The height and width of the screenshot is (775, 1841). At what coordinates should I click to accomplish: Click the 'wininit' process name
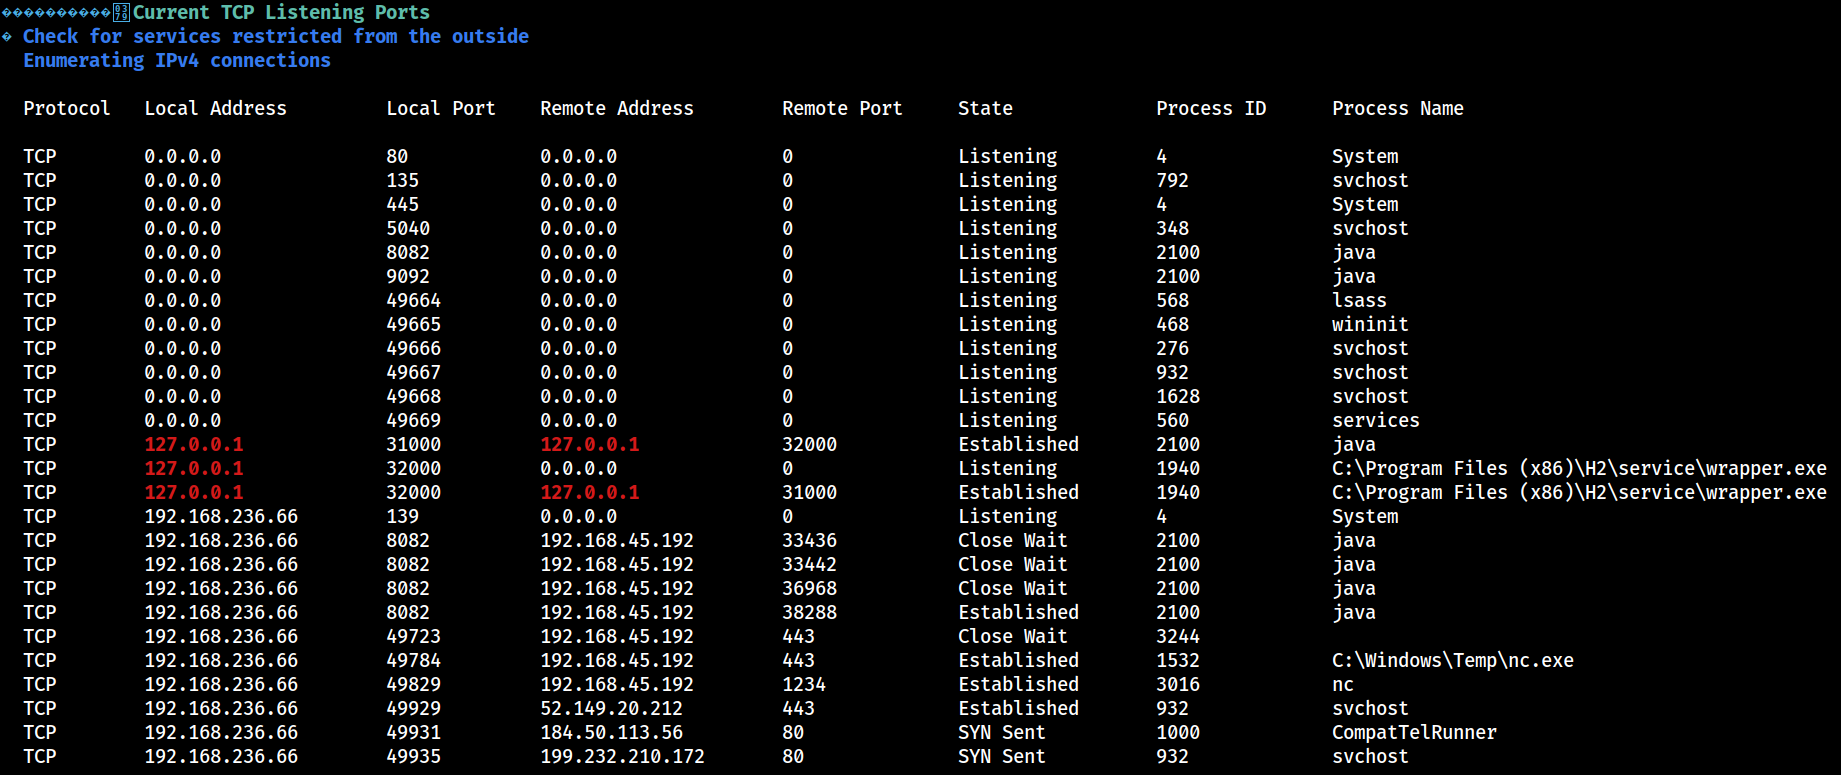(x=1370, y=324)
